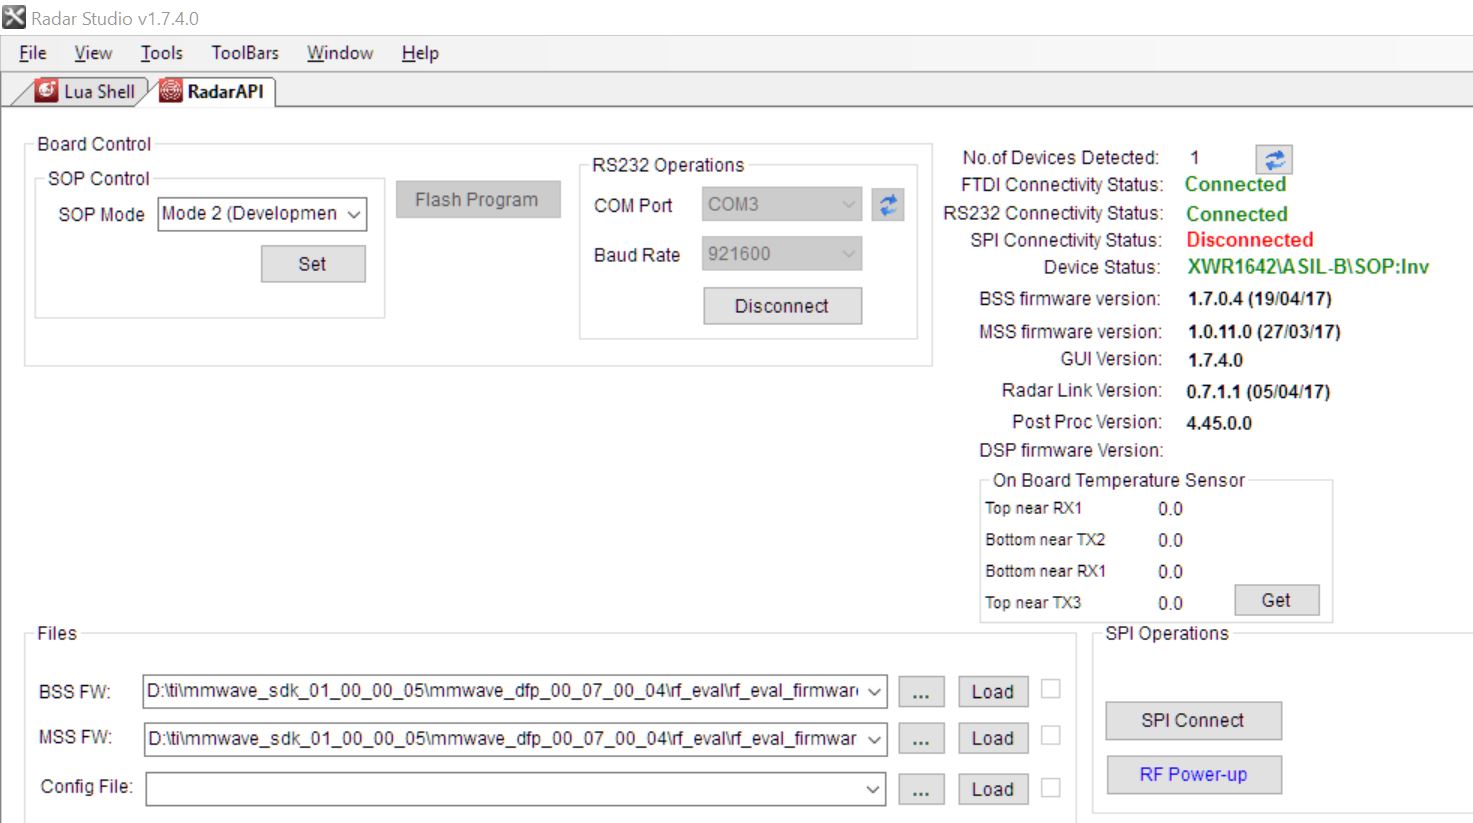The height and width of the screenshot is (823, 1473).
Task: Click the 'Top near TX3' temperature label
Action: click(x=1033, y=603)
